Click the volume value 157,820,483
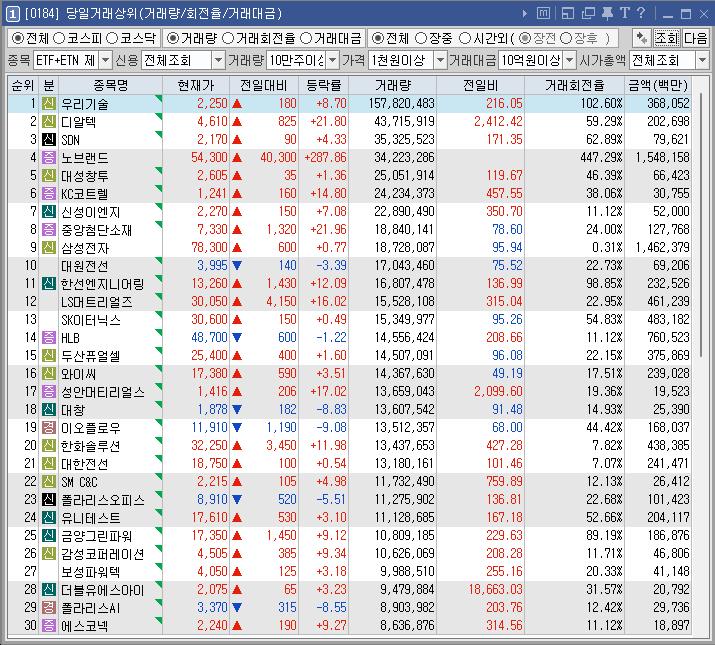 point(401,104)
